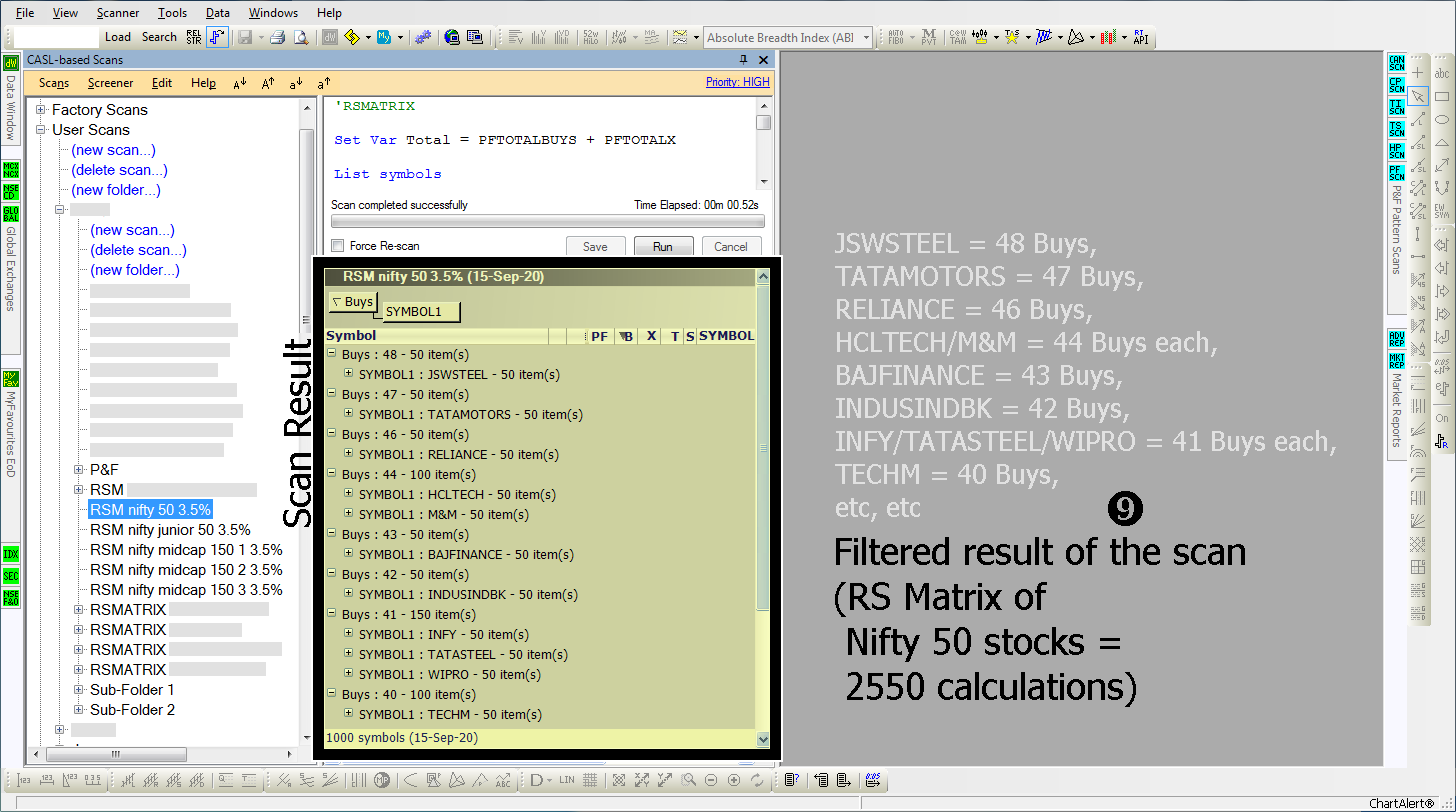Viewport: 1456px width, 812px height.
Task: Click the TI SCN sidebar icon
Action: pos(1397,106)
